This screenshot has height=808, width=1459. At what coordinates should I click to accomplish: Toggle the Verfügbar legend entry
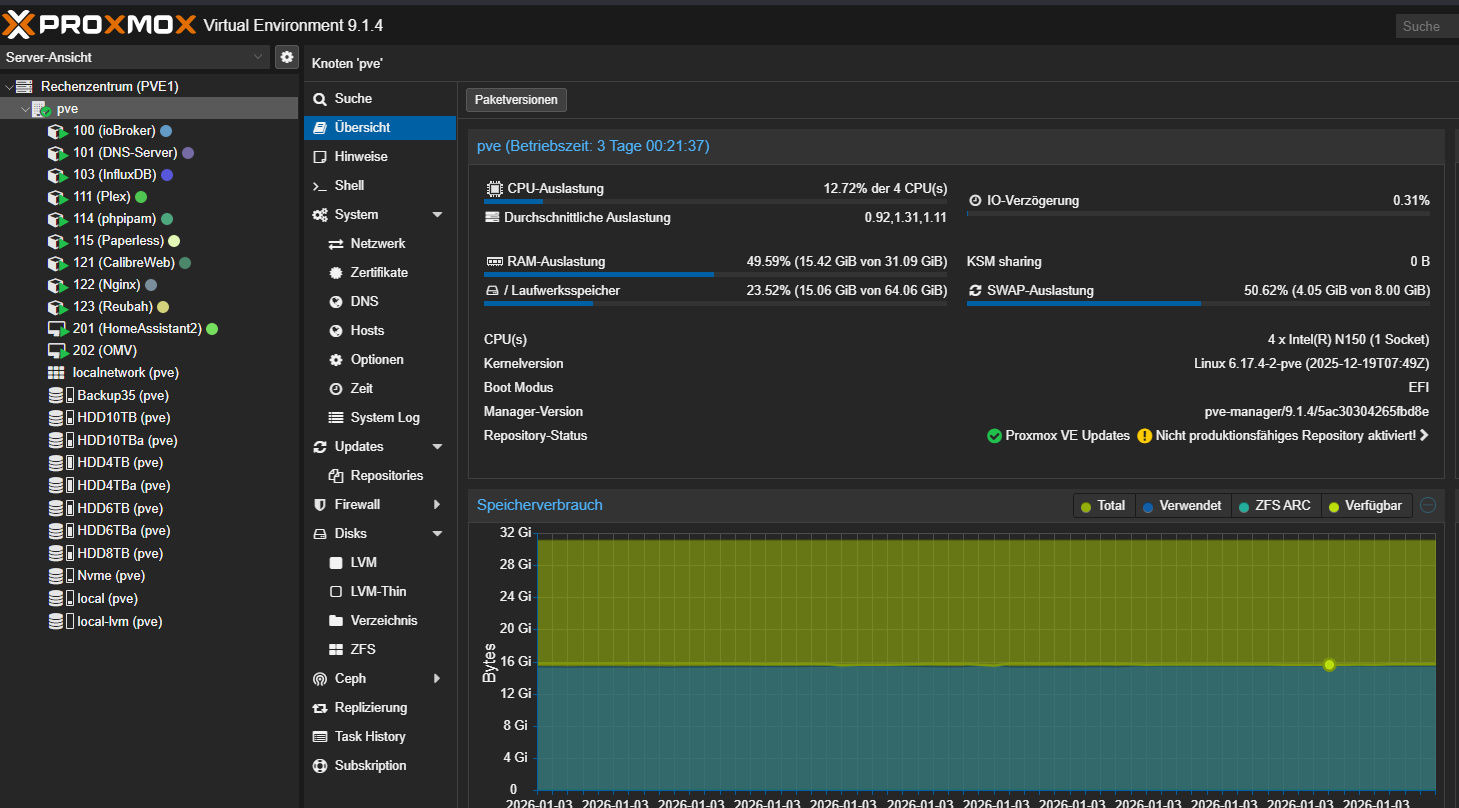1369,506
